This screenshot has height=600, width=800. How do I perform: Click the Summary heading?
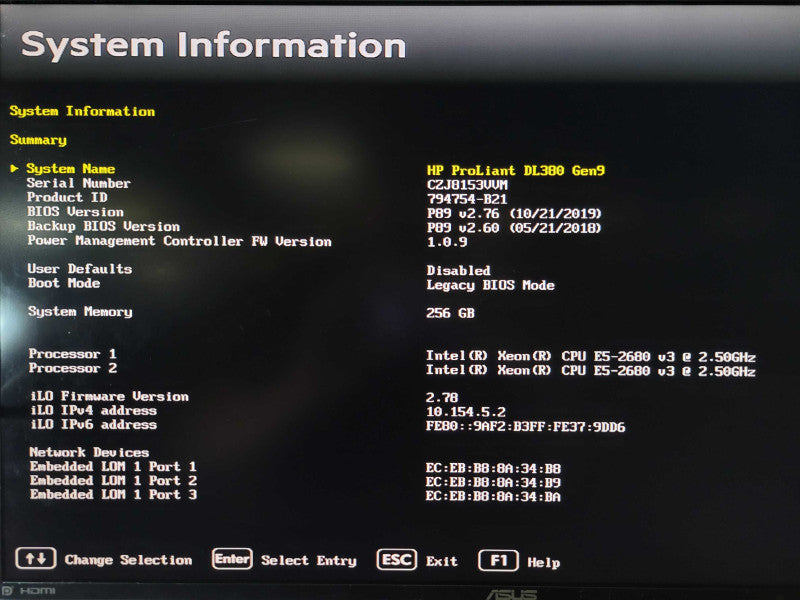(x=38, y=140)
